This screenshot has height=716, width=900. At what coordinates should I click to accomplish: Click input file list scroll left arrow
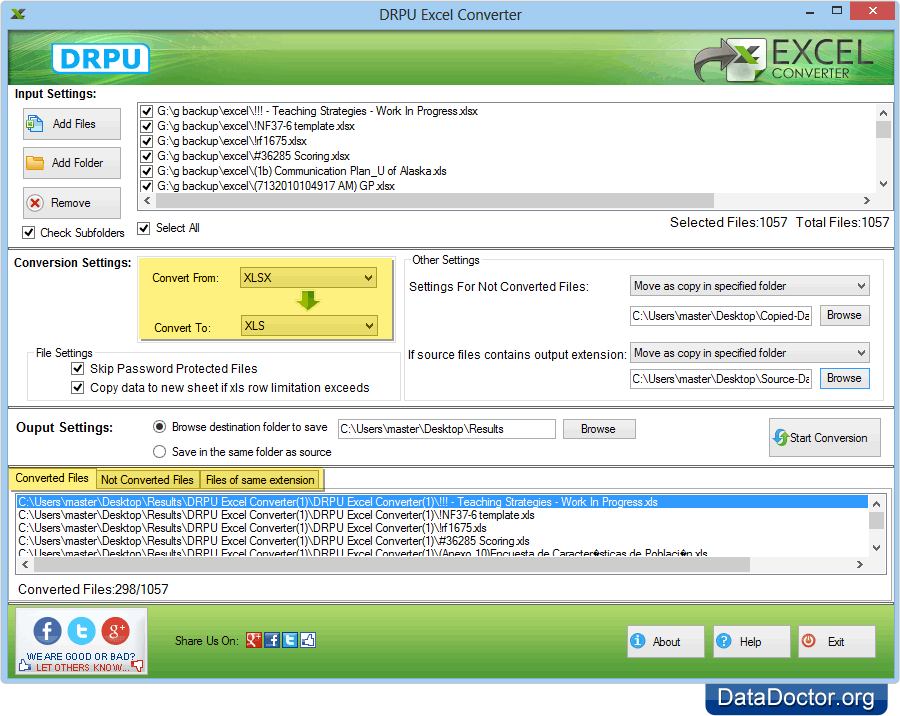148,200
